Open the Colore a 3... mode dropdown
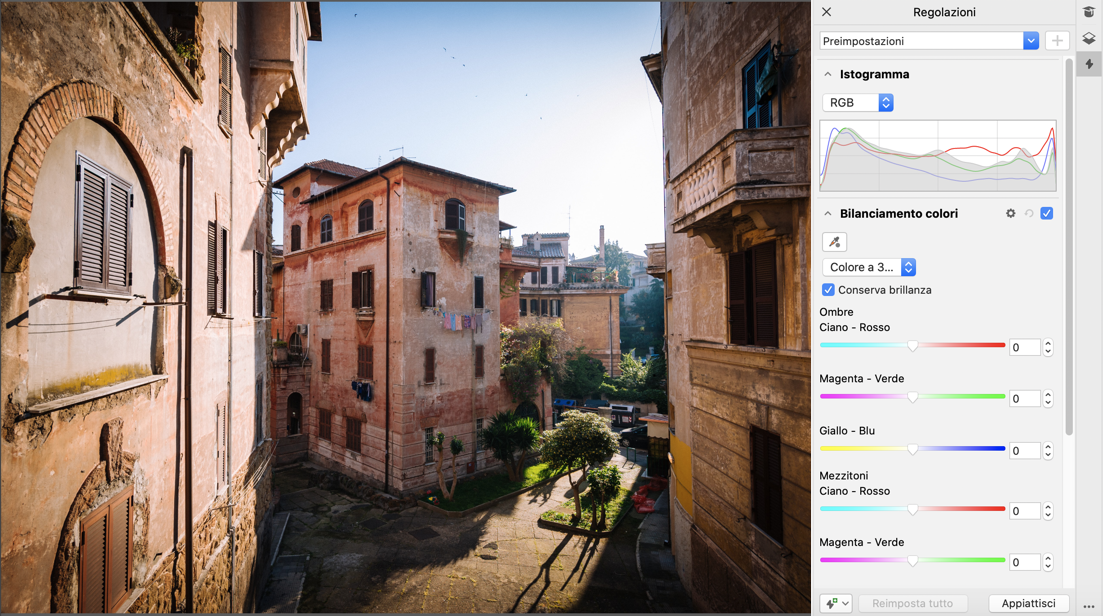 coord(869,267)
